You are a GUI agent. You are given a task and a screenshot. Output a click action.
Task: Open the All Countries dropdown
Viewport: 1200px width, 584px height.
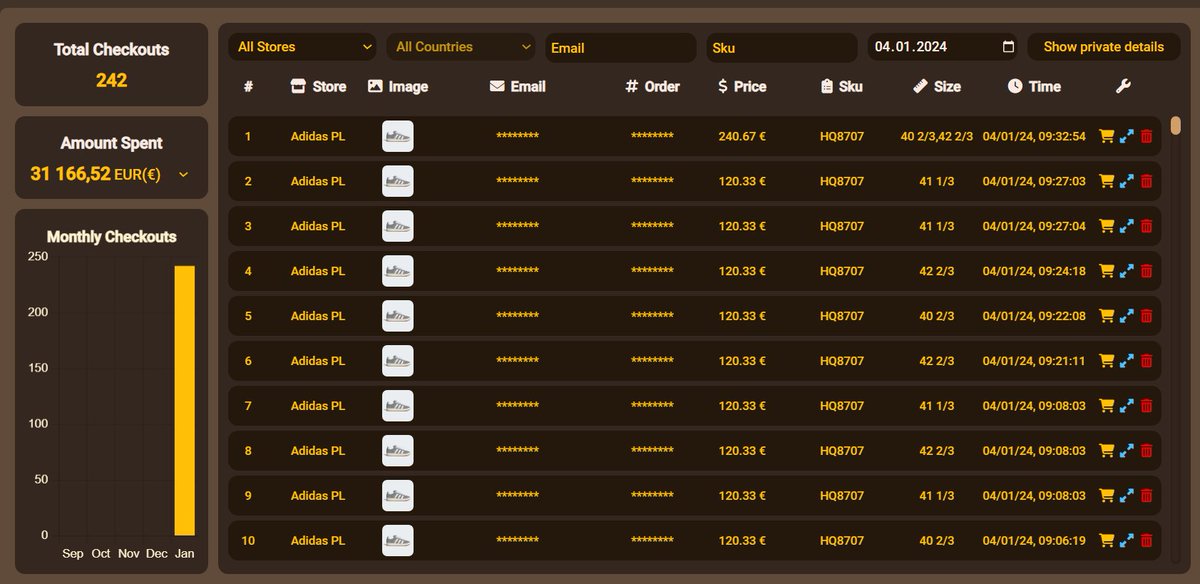point(460,46)
